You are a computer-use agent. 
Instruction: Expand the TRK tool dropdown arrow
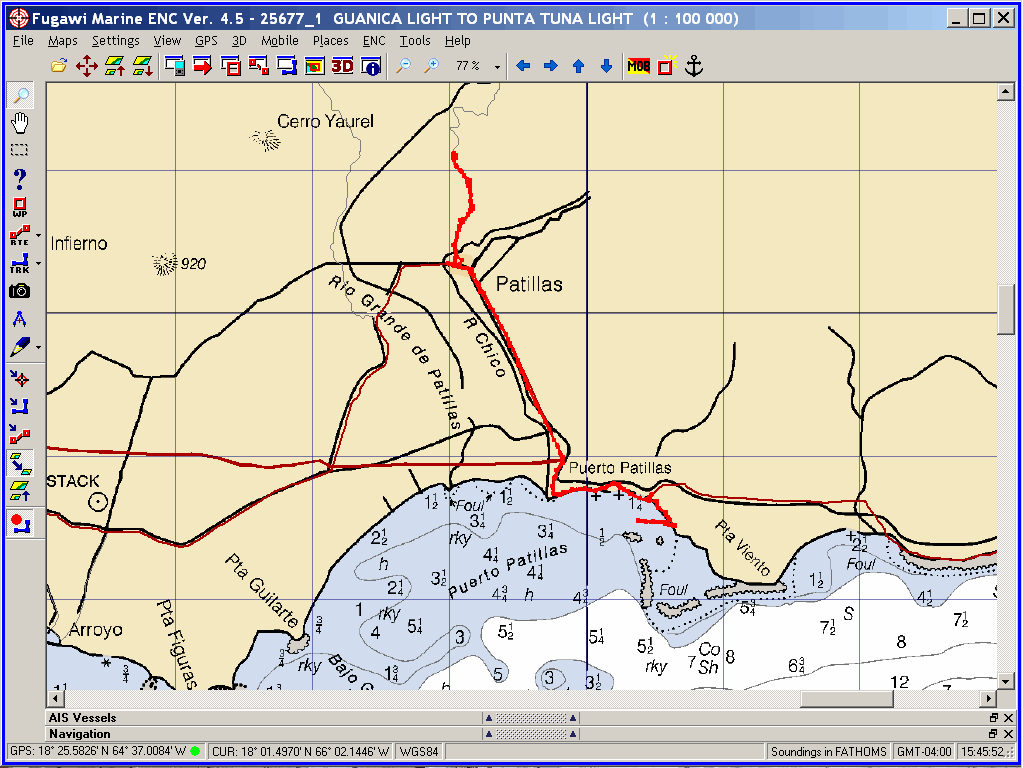point(38,263)
